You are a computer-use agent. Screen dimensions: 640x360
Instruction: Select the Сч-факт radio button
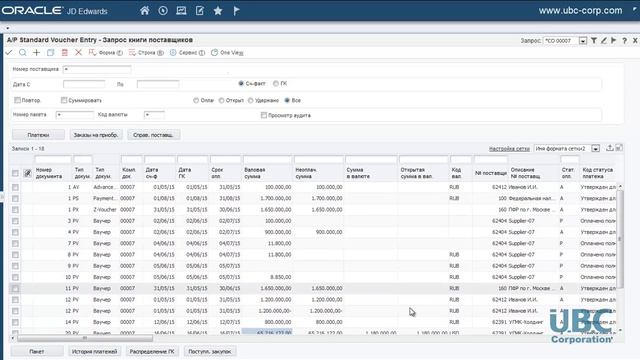tap(241, 83)
